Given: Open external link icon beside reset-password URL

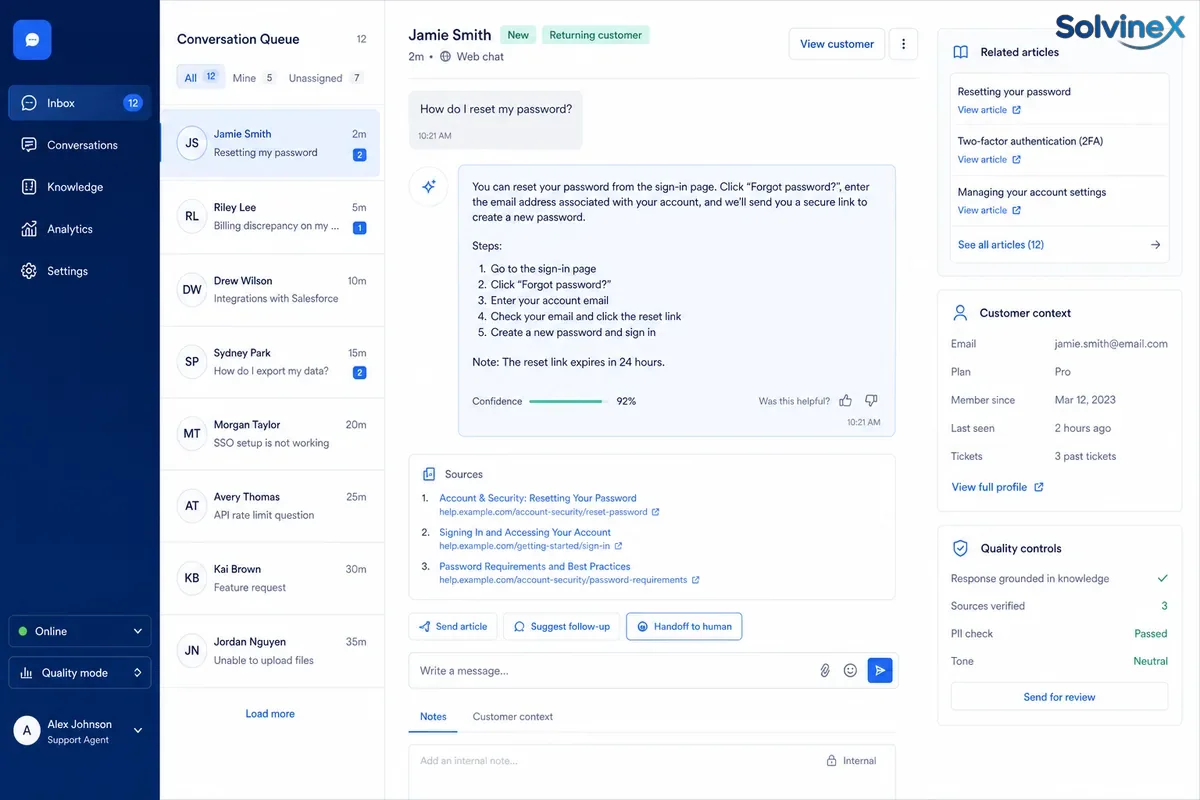Looking at the screenshot, I should 656,512.
